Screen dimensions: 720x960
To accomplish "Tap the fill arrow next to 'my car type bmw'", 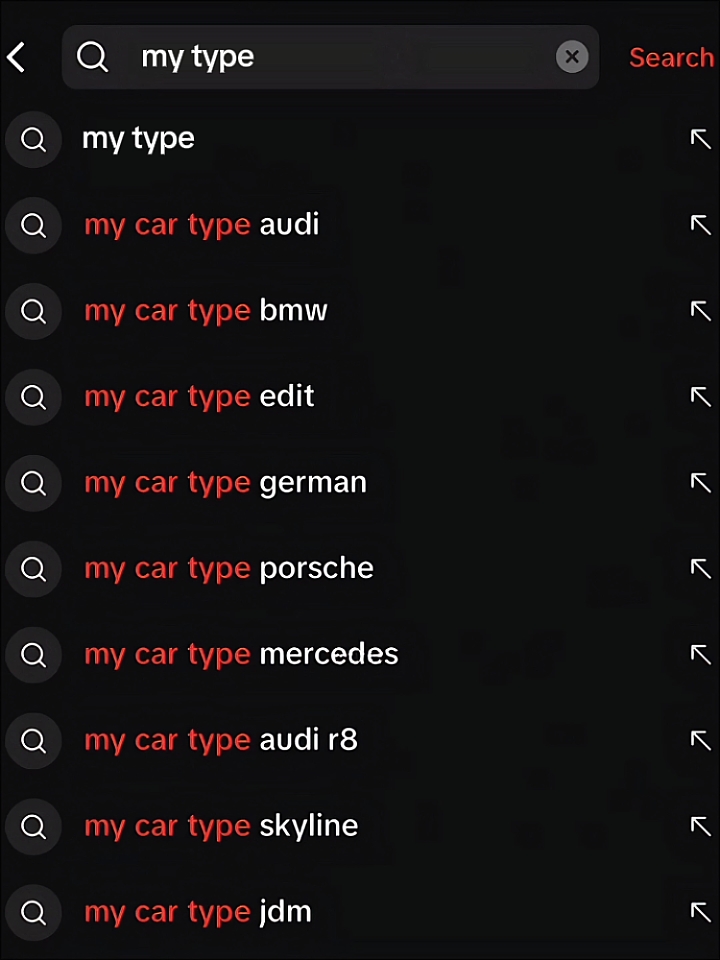I will coord(701,311).
